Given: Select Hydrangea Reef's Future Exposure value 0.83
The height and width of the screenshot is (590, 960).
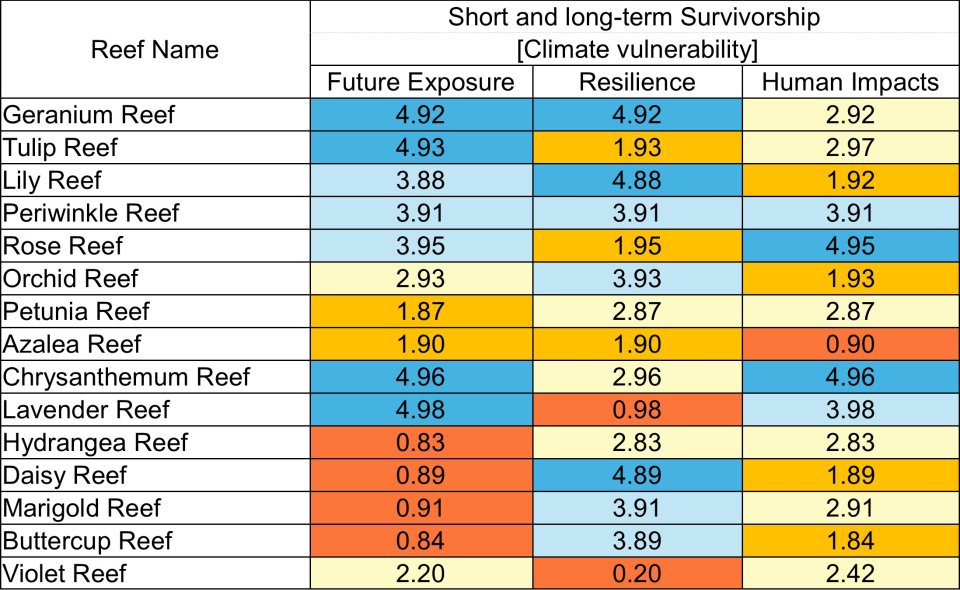Looking at the screenshot, I should [x=421, y=443].
